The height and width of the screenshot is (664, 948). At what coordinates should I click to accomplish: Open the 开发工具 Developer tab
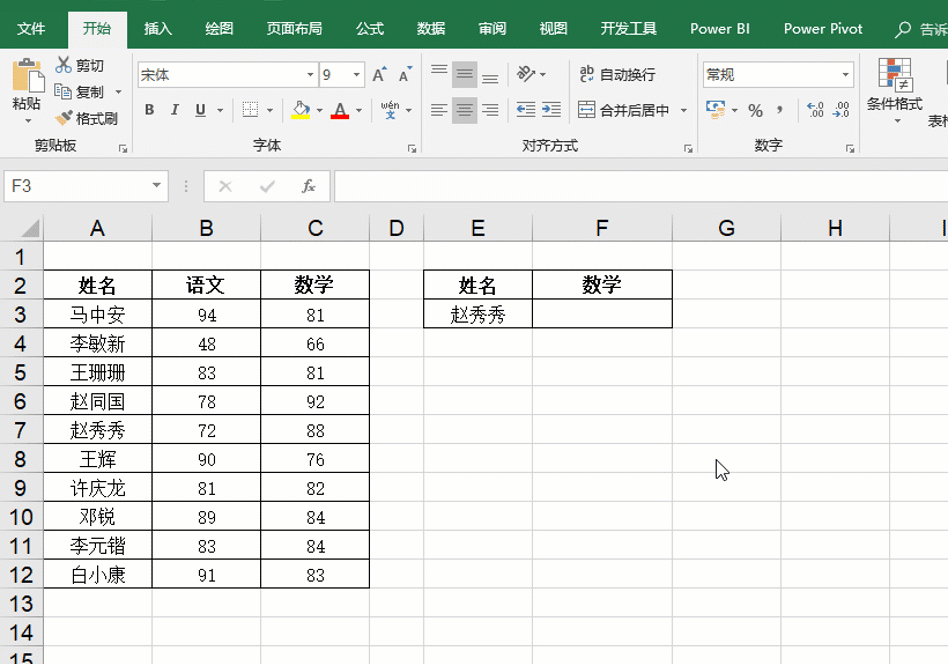tap(629, 28)
